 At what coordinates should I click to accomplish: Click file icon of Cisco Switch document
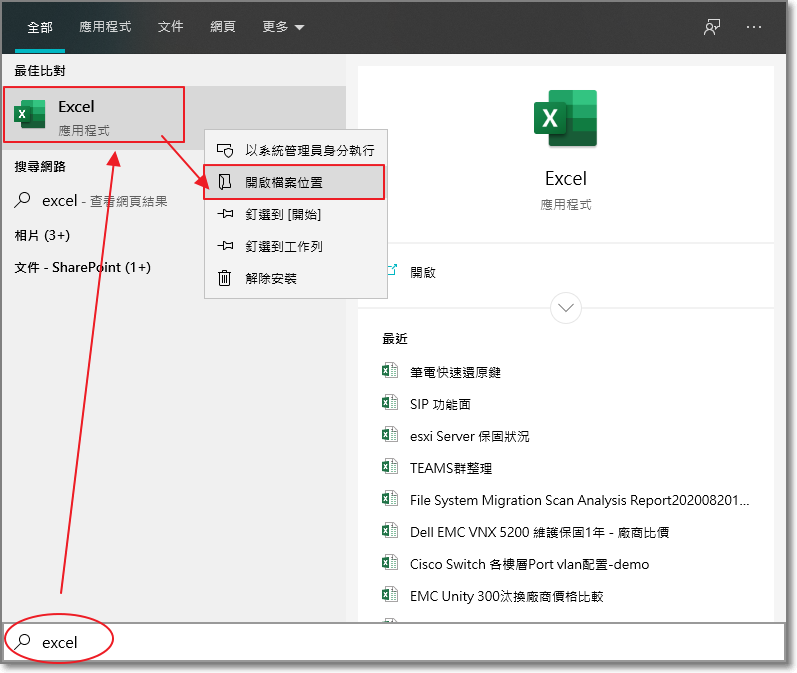click(390, 563)
